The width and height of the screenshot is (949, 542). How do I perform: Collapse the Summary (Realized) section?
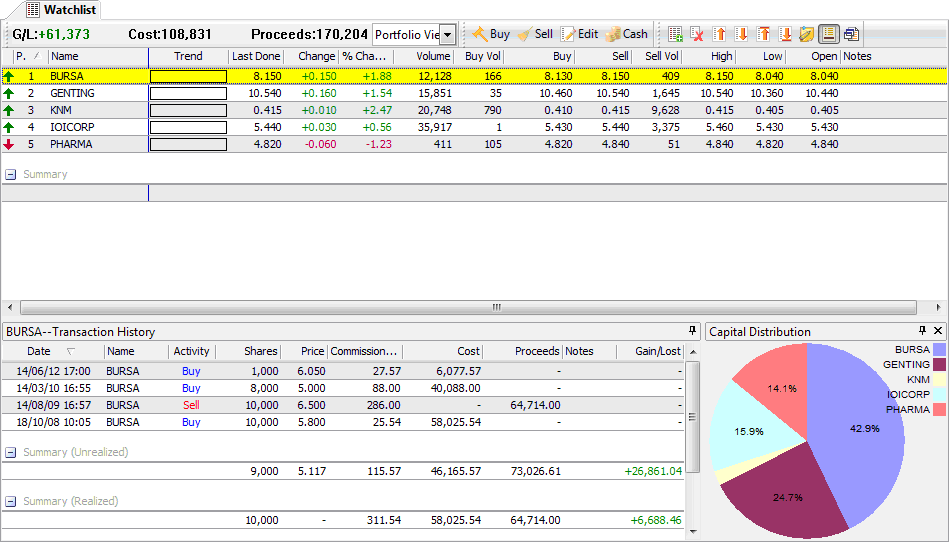(x=10, y=501)
